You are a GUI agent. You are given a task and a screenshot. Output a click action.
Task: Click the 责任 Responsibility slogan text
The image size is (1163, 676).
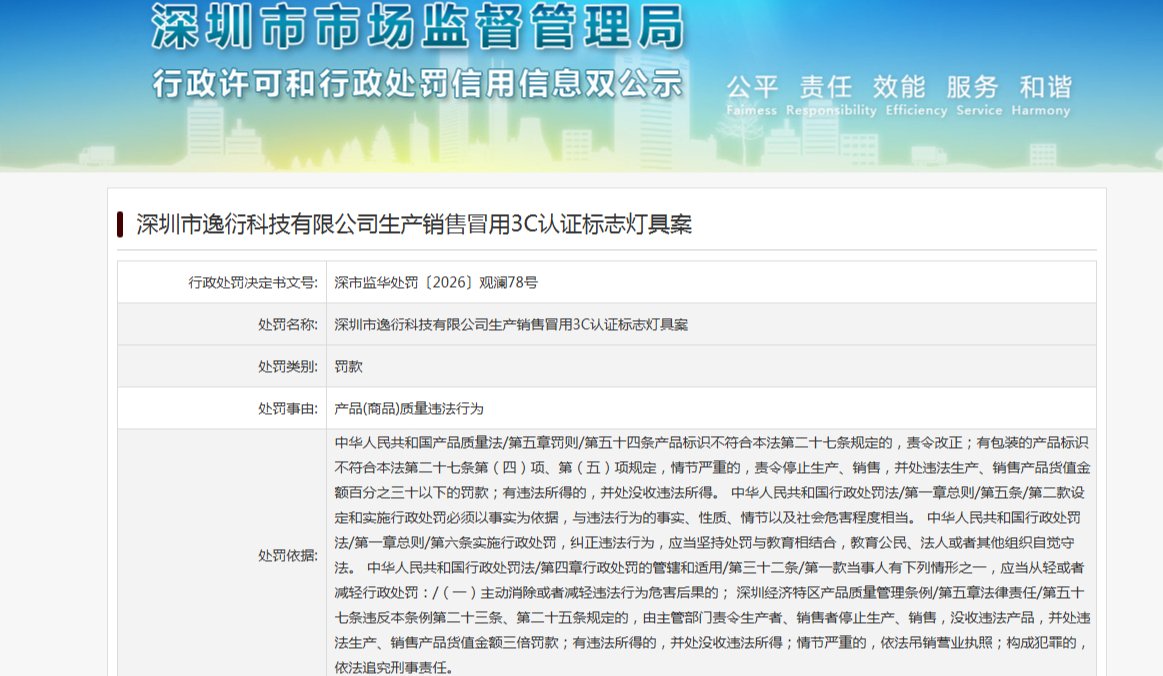831,96
